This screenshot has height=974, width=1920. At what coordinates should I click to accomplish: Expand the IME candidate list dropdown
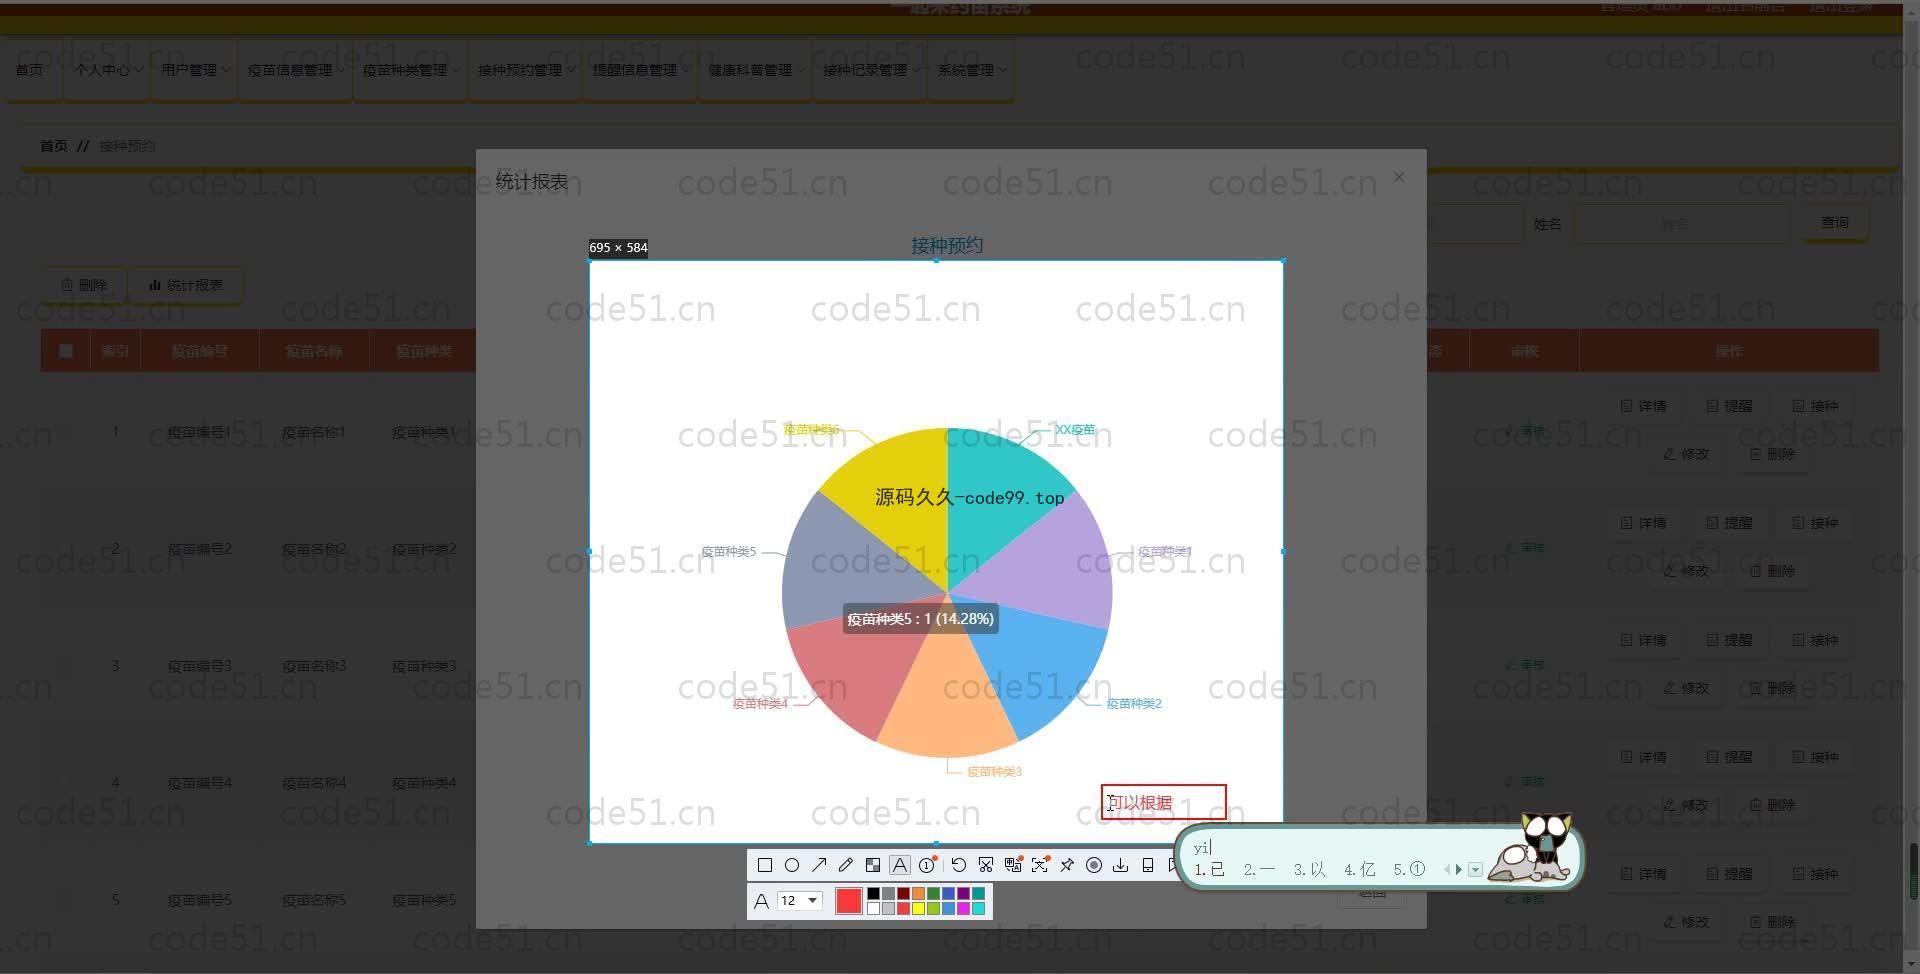pos(1475,870)
